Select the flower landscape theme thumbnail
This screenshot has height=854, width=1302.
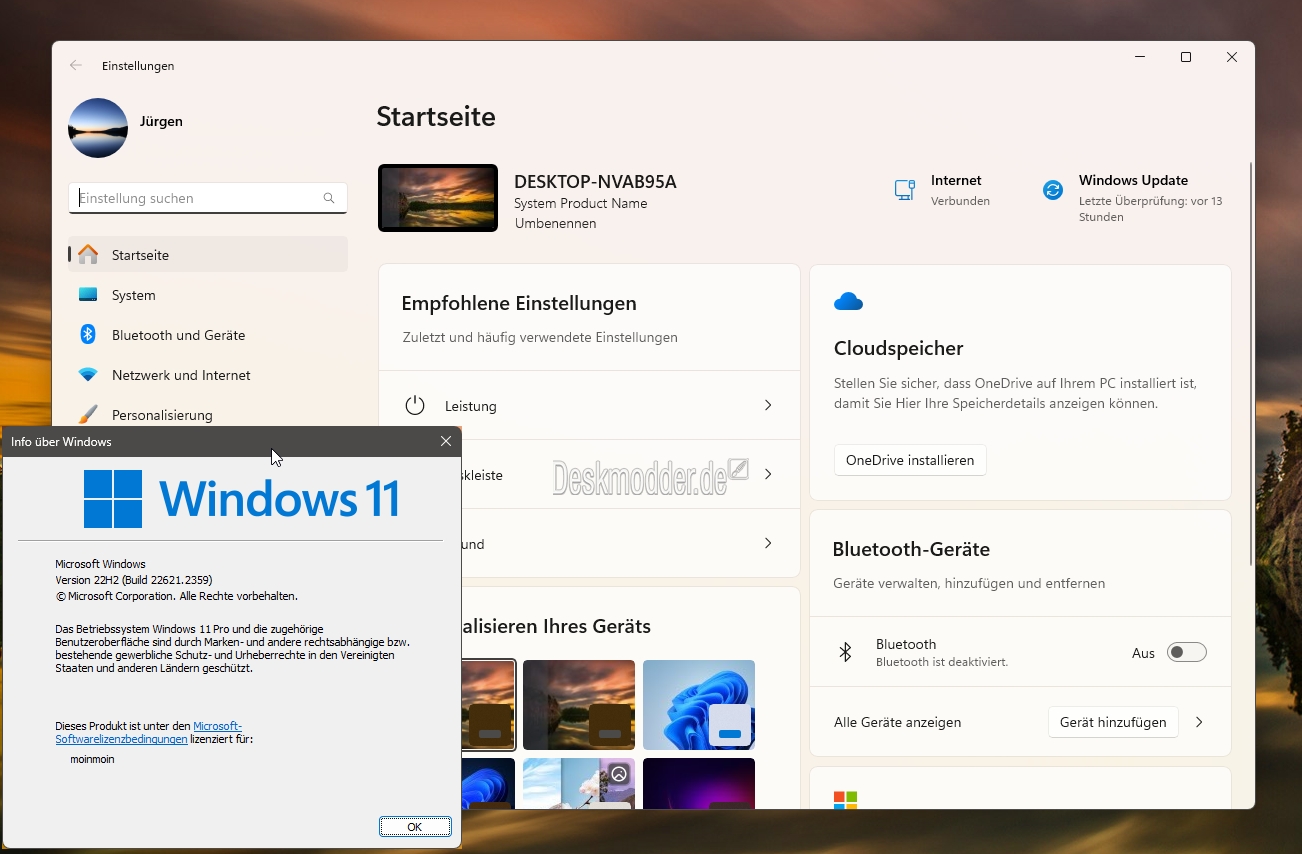(x=579, y=783)
